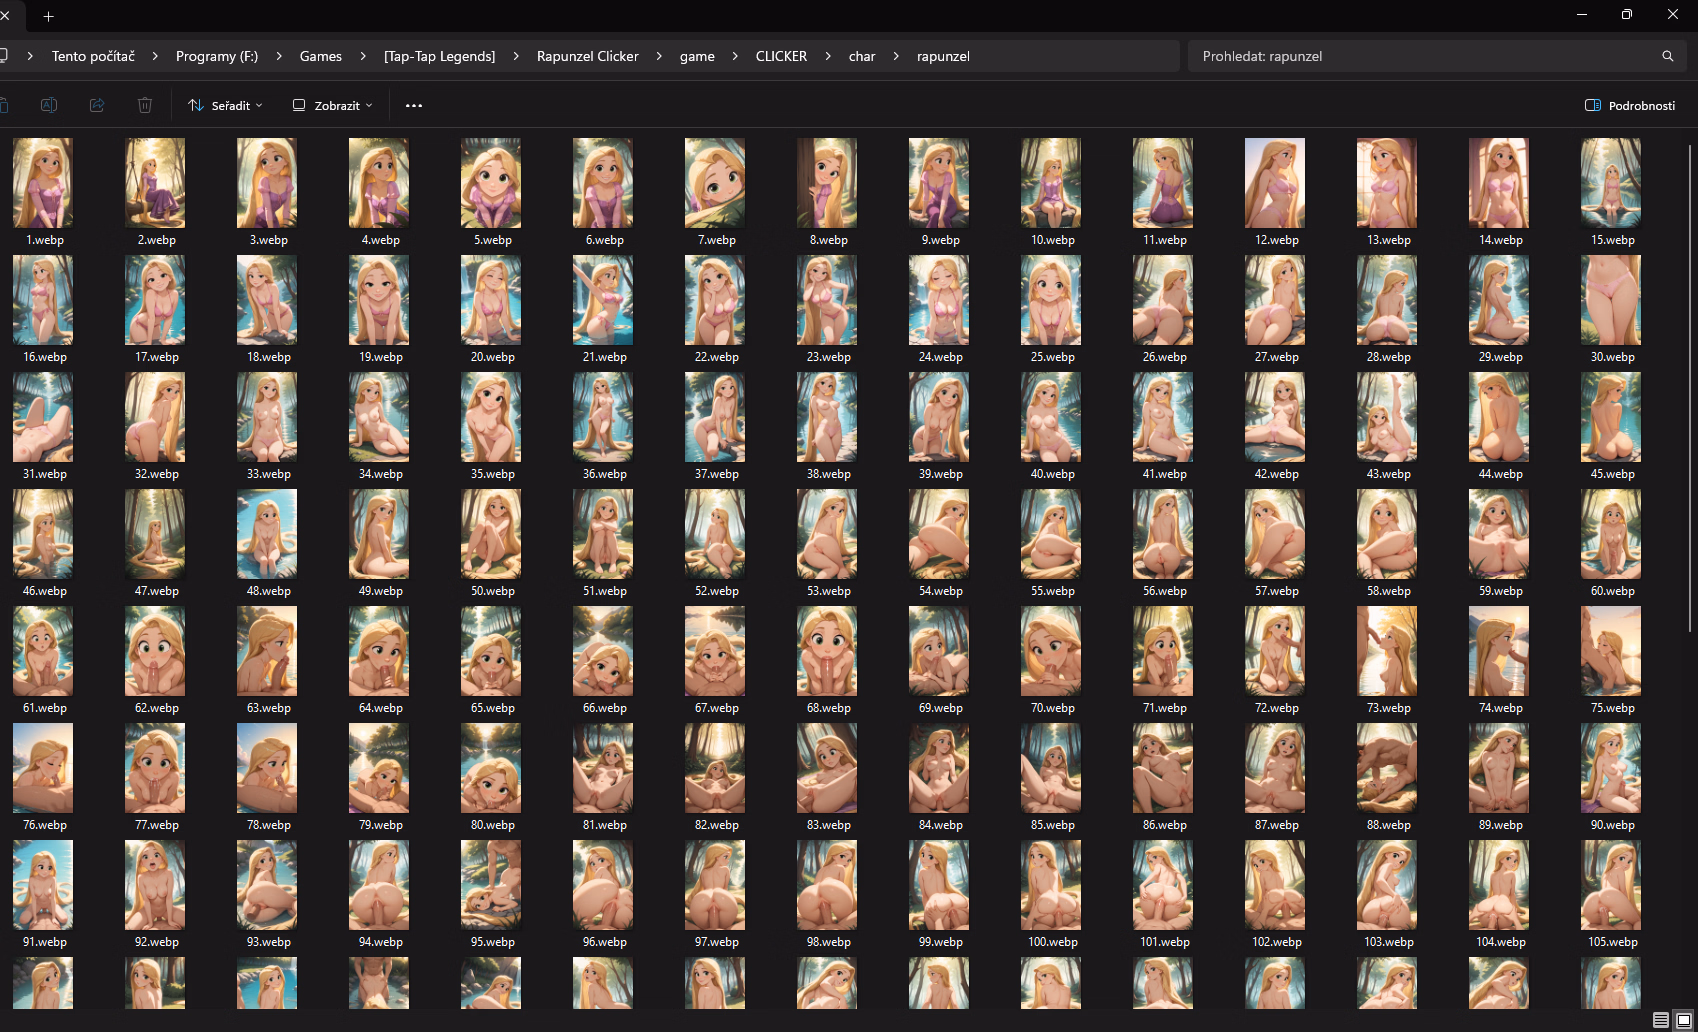
Task: Switch to large thumbnails view in status bar
Action: [x=1683, y=1020]
